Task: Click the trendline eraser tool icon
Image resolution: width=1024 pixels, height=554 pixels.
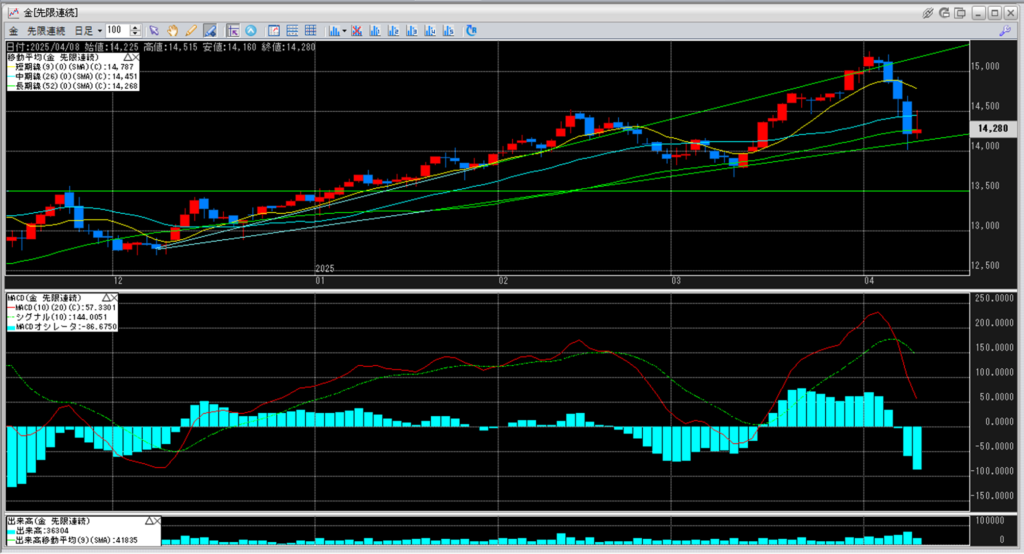Action: point(209,31)
